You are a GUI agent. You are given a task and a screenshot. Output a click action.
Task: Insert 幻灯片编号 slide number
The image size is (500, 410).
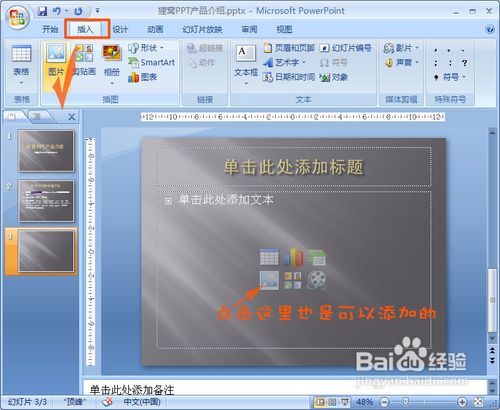345,48
